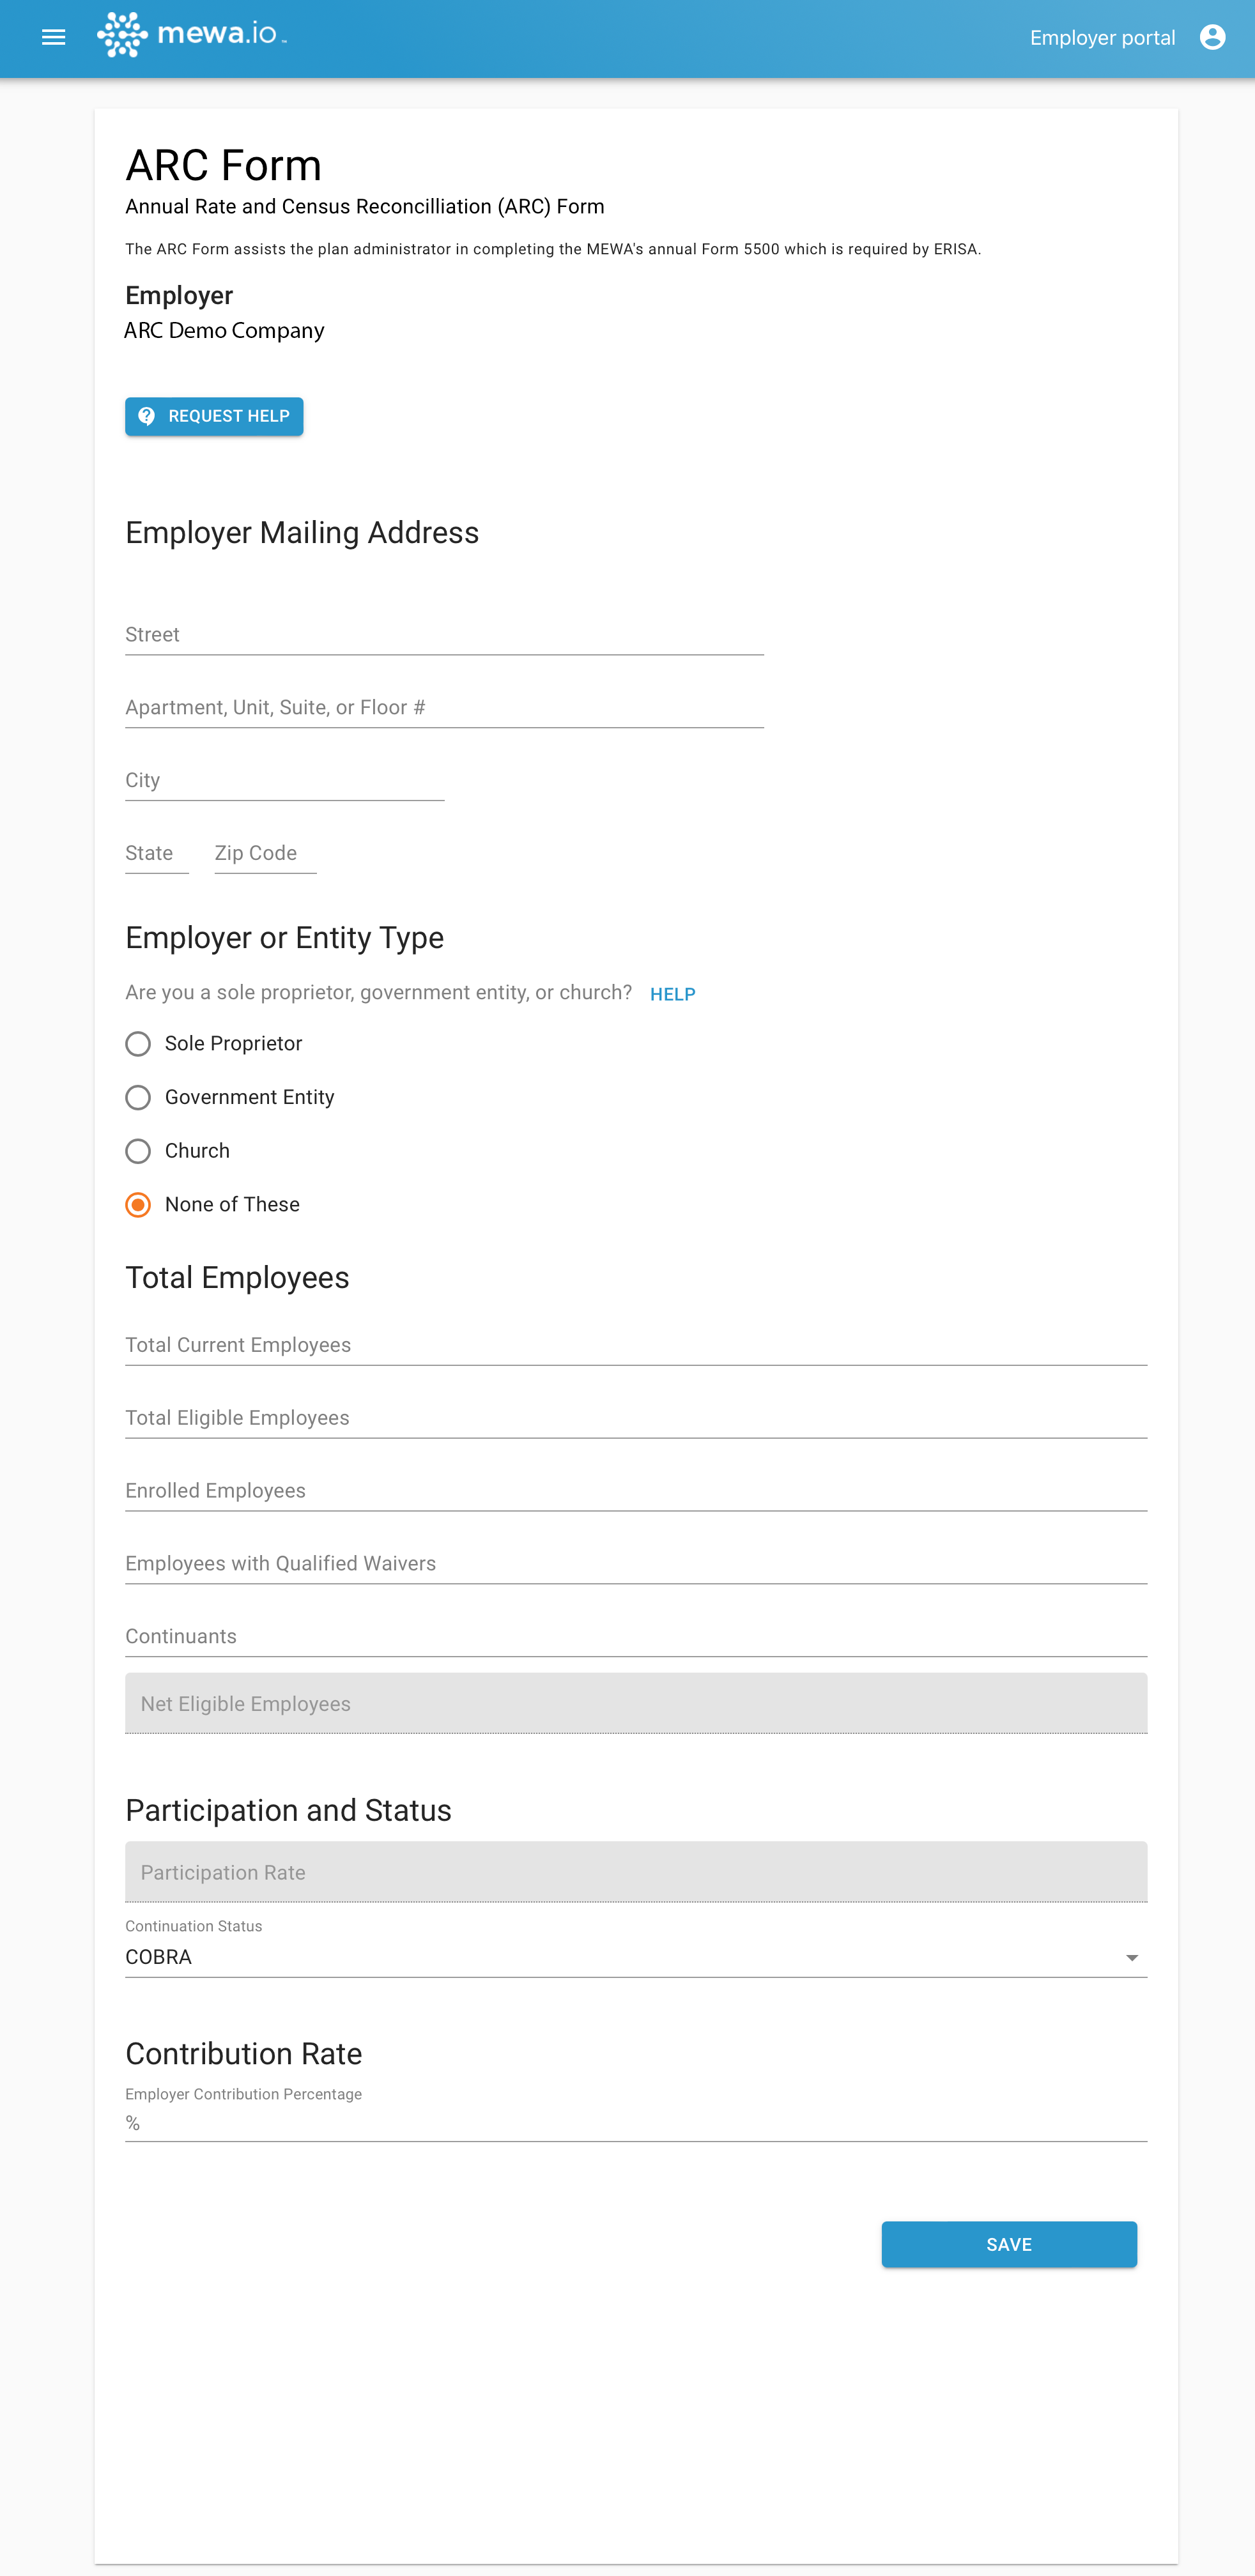Open the HELP link for entity type
Screen dimensions: 1255x2576
pyautogui.click(x=672, y=994)
